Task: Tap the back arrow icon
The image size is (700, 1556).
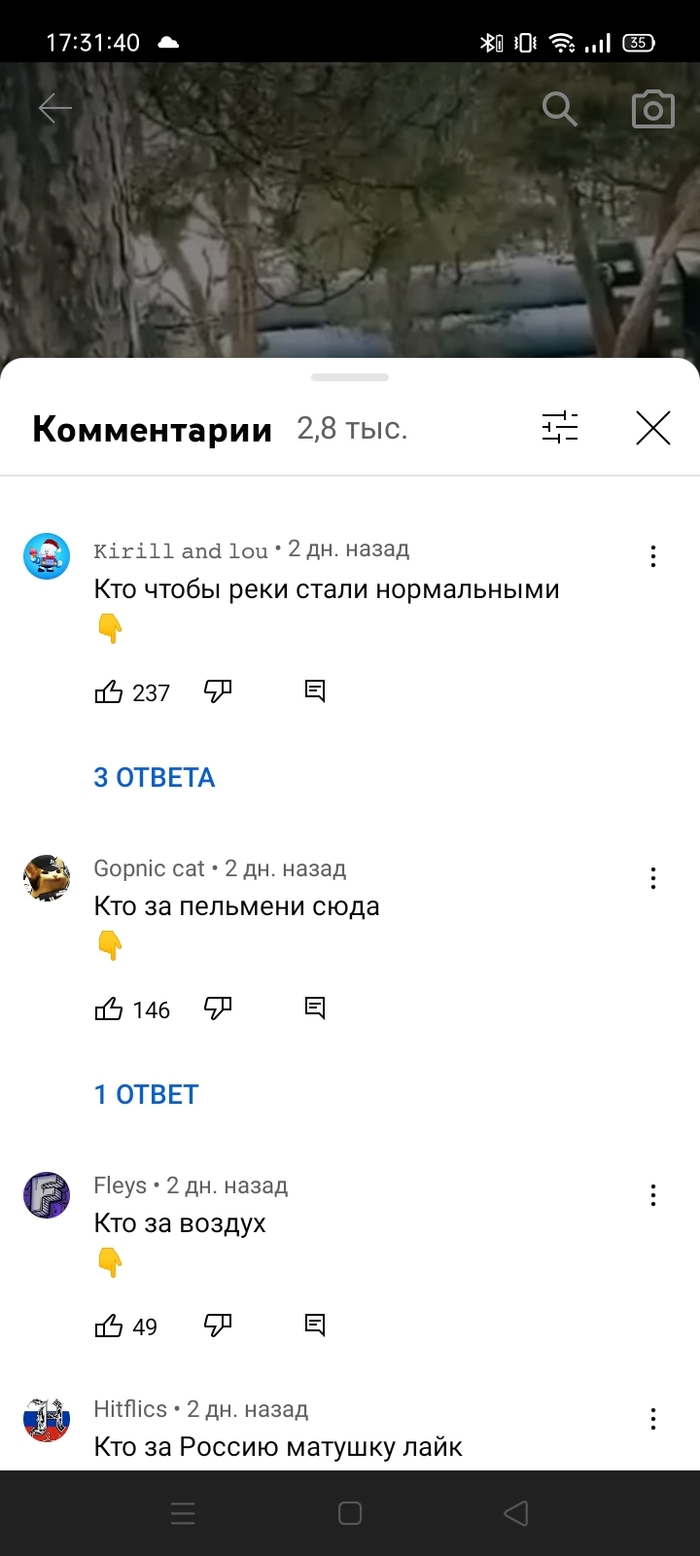Action: point(55,109)
